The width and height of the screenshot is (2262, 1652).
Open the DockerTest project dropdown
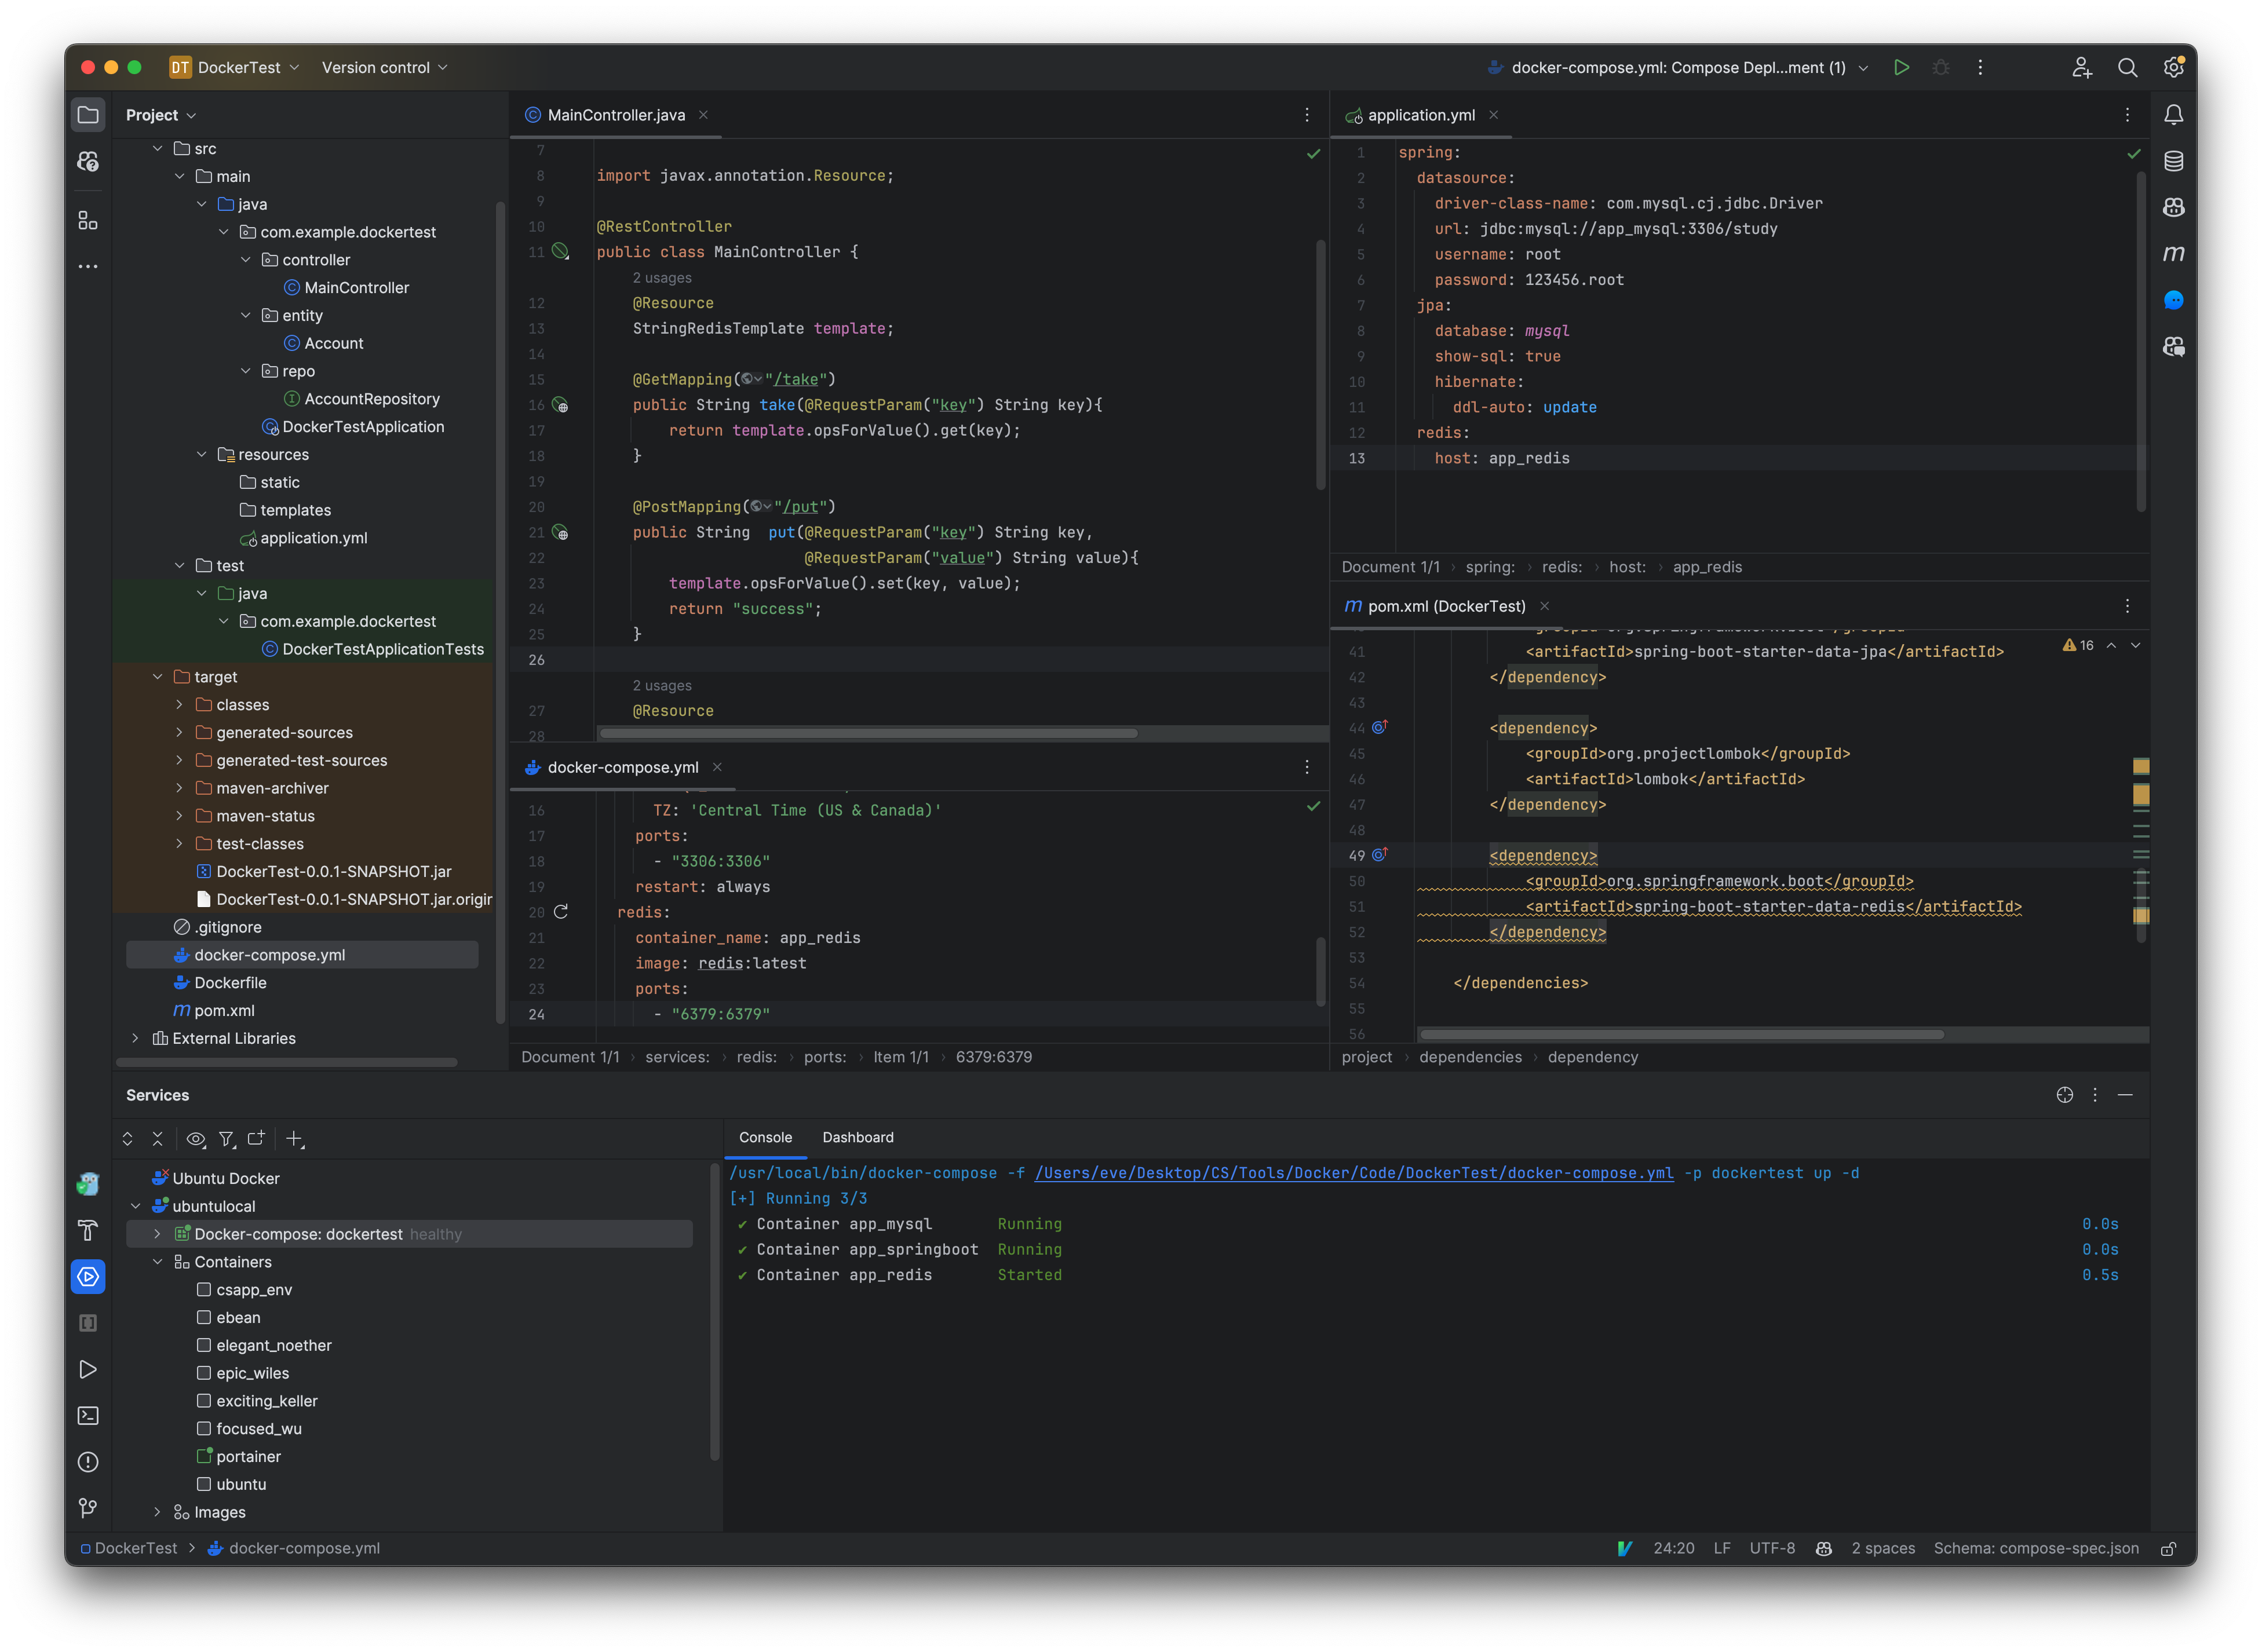coord(235,67)
